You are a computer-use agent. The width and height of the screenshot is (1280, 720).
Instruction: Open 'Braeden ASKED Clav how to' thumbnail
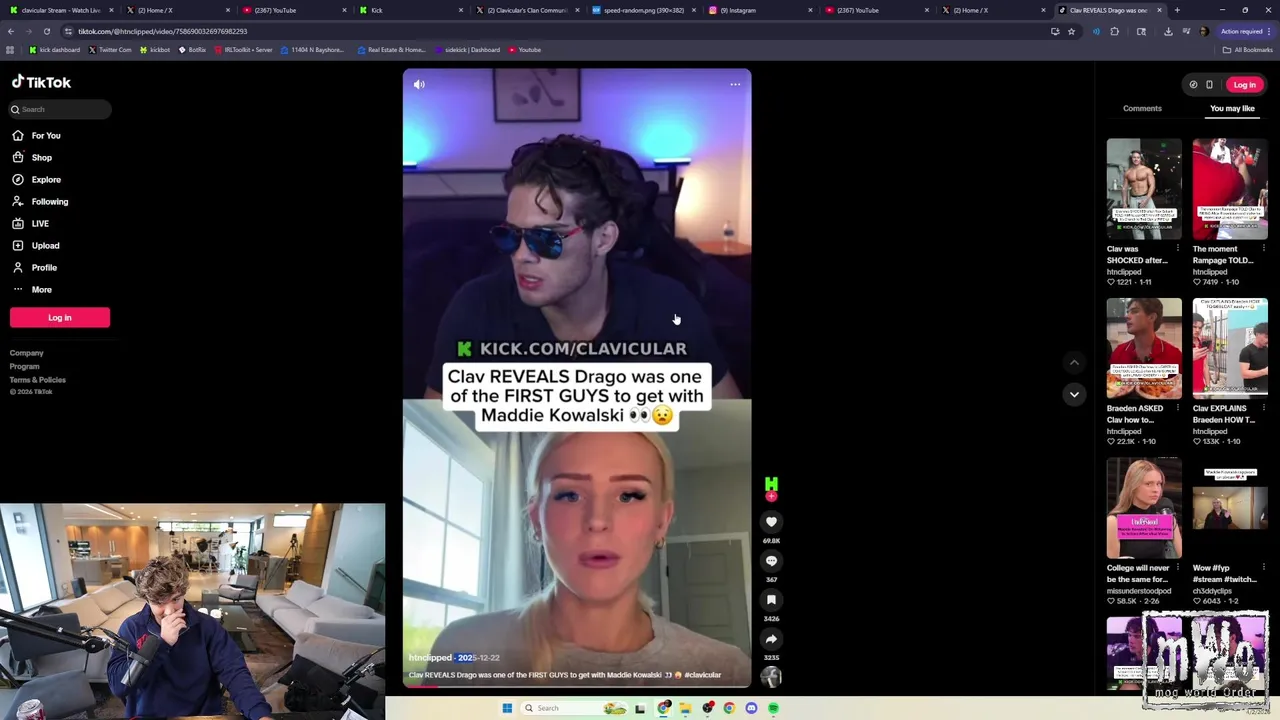[x=1144, y=349]
